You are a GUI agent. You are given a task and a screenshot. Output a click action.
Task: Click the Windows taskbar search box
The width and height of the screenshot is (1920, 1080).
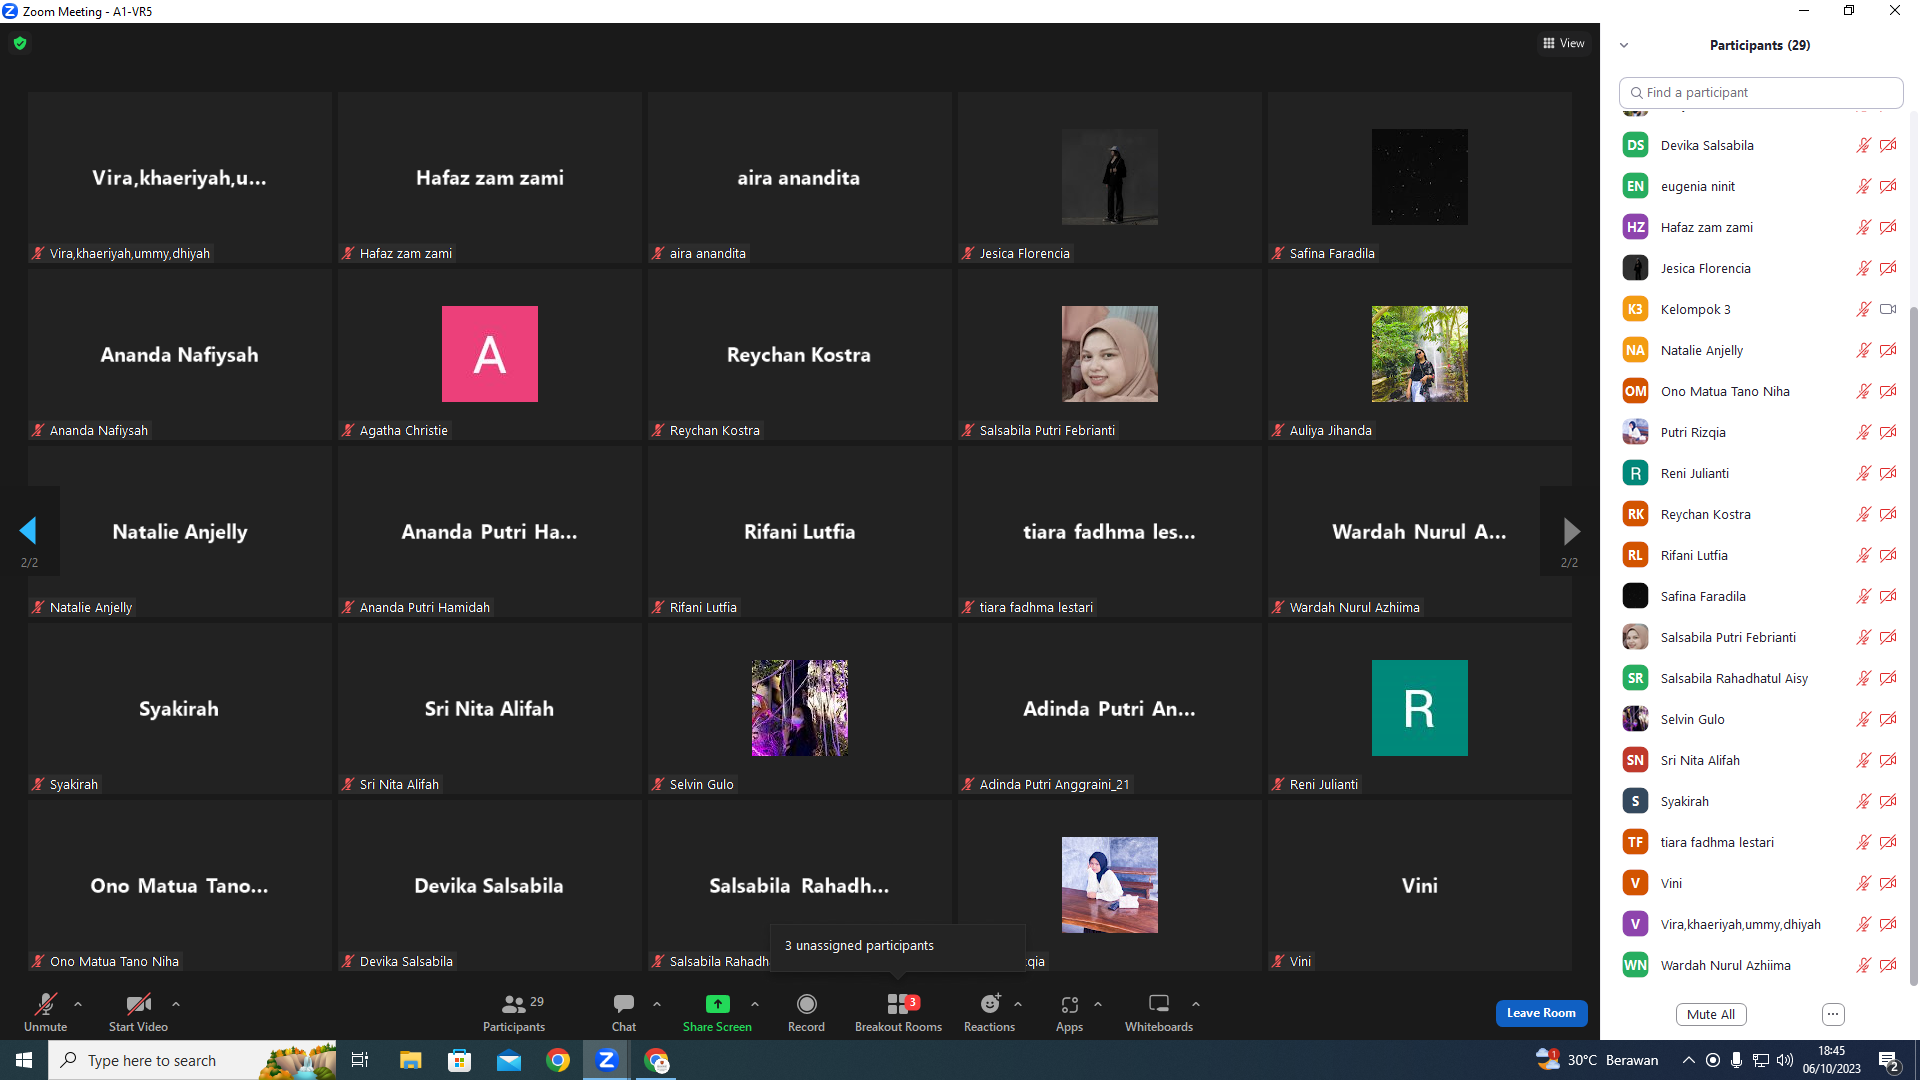[x=192, y=1060]
